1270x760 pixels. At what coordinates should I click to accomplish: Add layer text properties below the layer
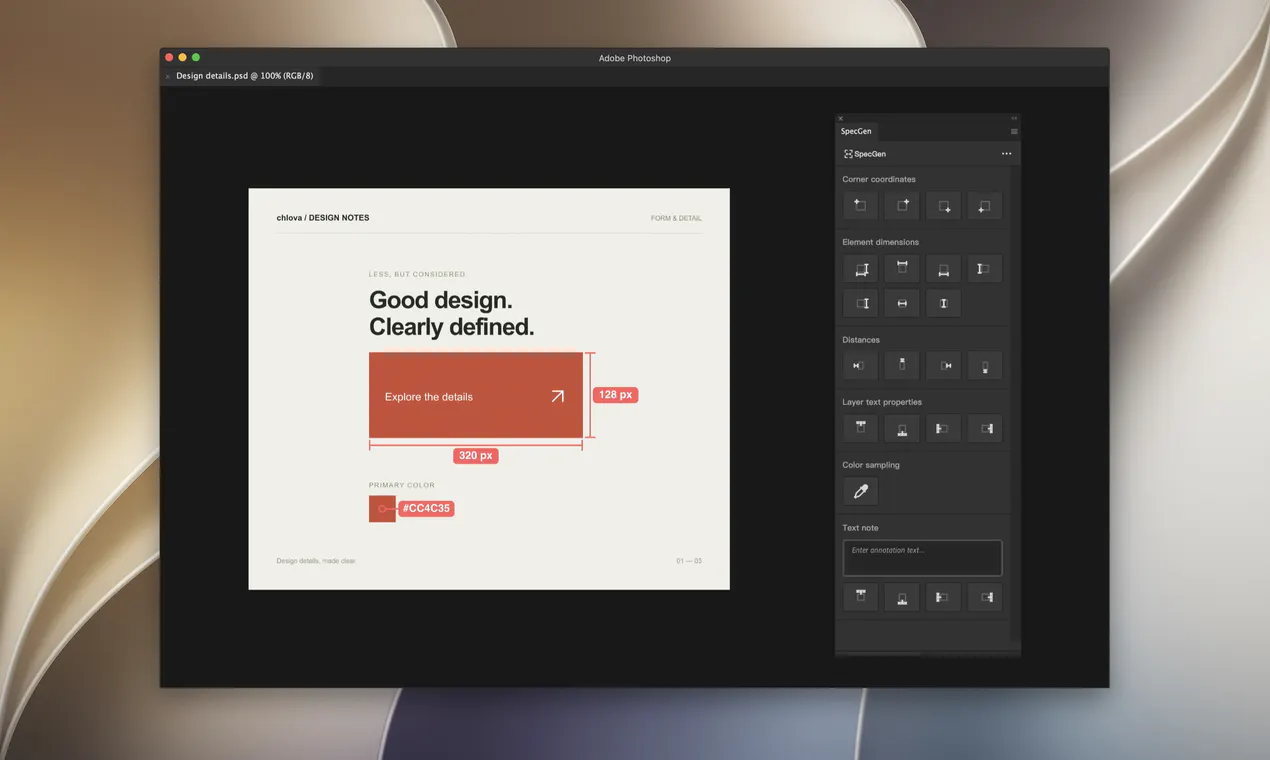coord(902,428)
